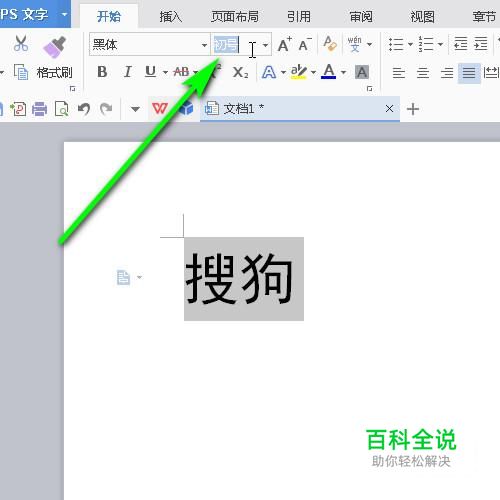Viewport: 500px width, 500px height.
Task: Open the highlight color dropdown arrow
Action: tap(313, 72)
